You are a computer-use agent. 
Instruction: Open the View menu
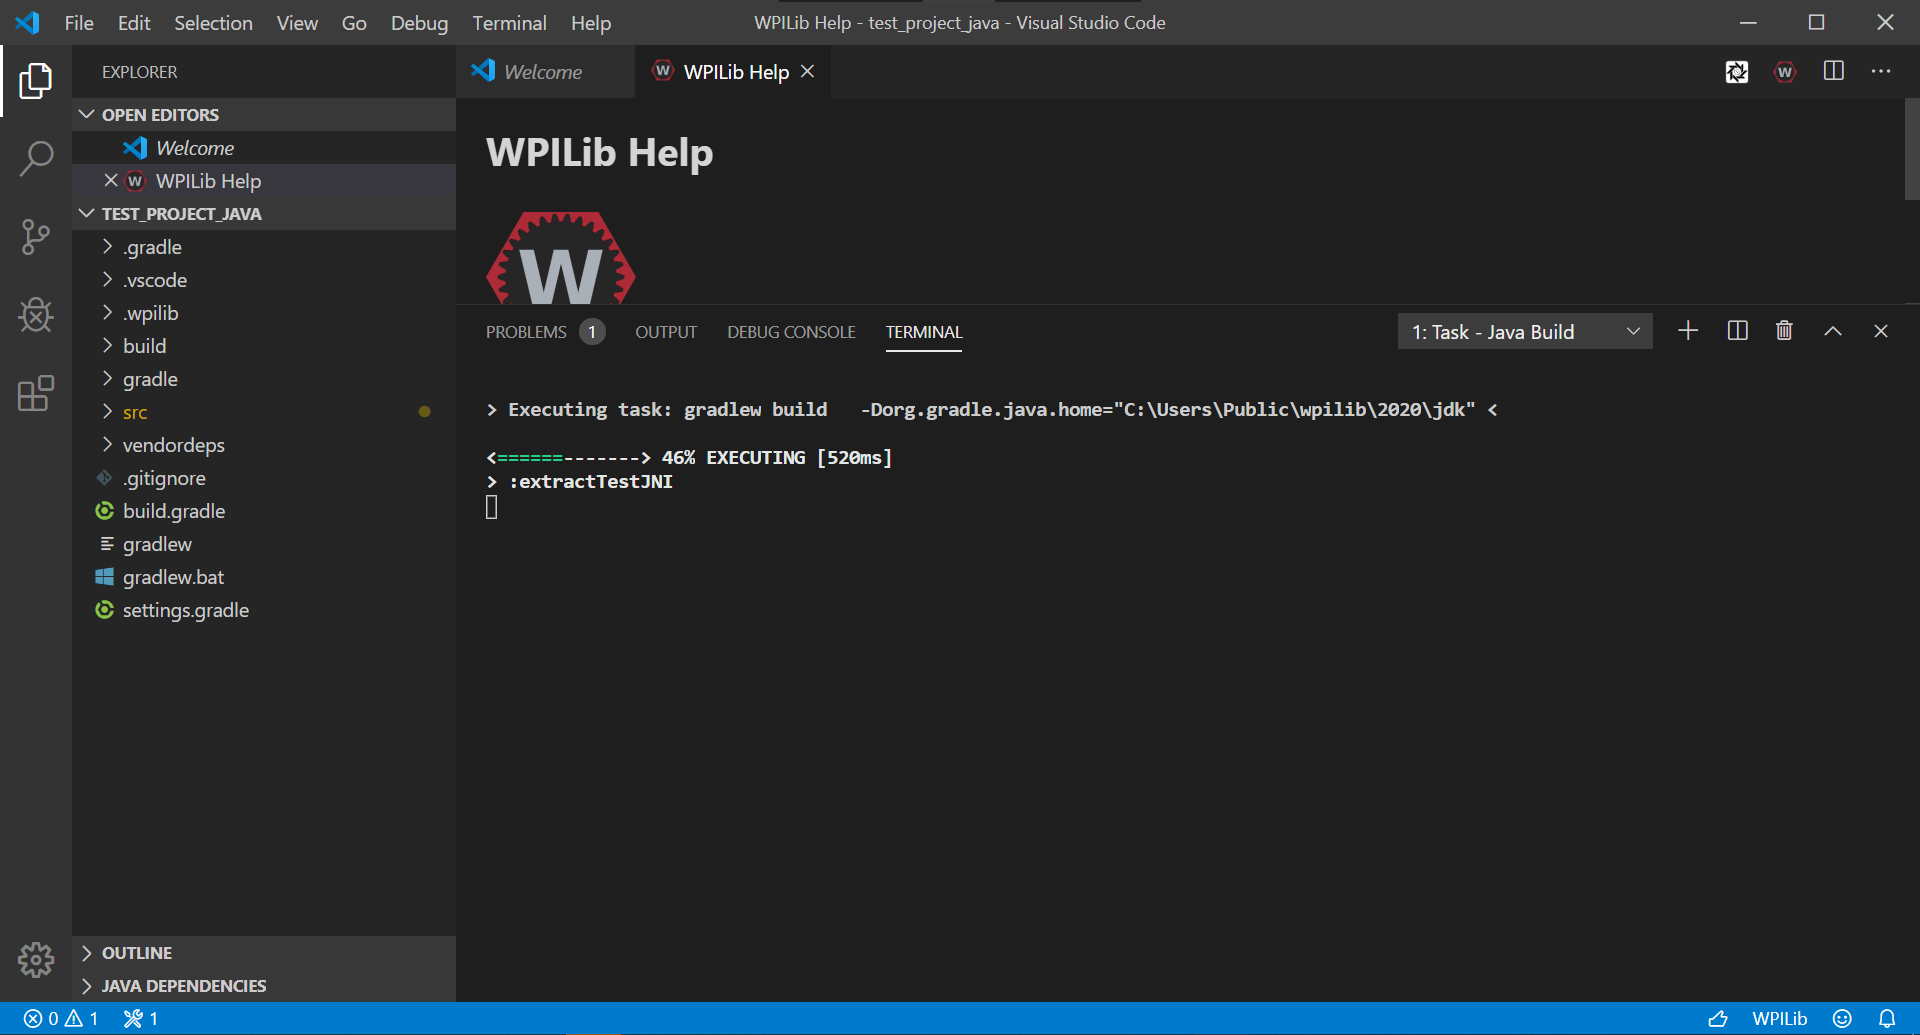pyautogui.click(x=297, y=22)
